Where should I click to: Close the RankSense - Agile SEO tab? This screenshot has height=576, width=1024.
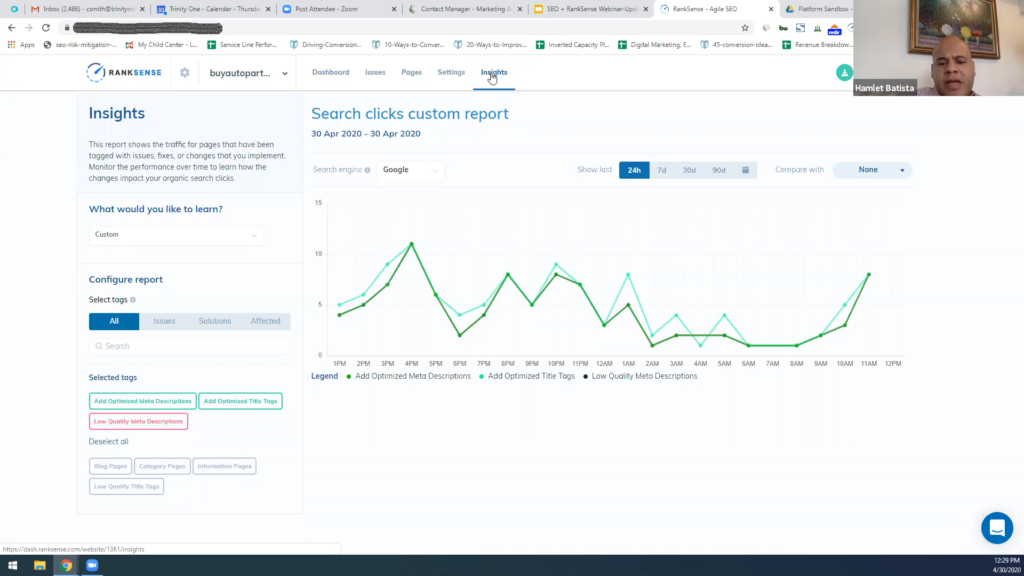click(771, 9)
